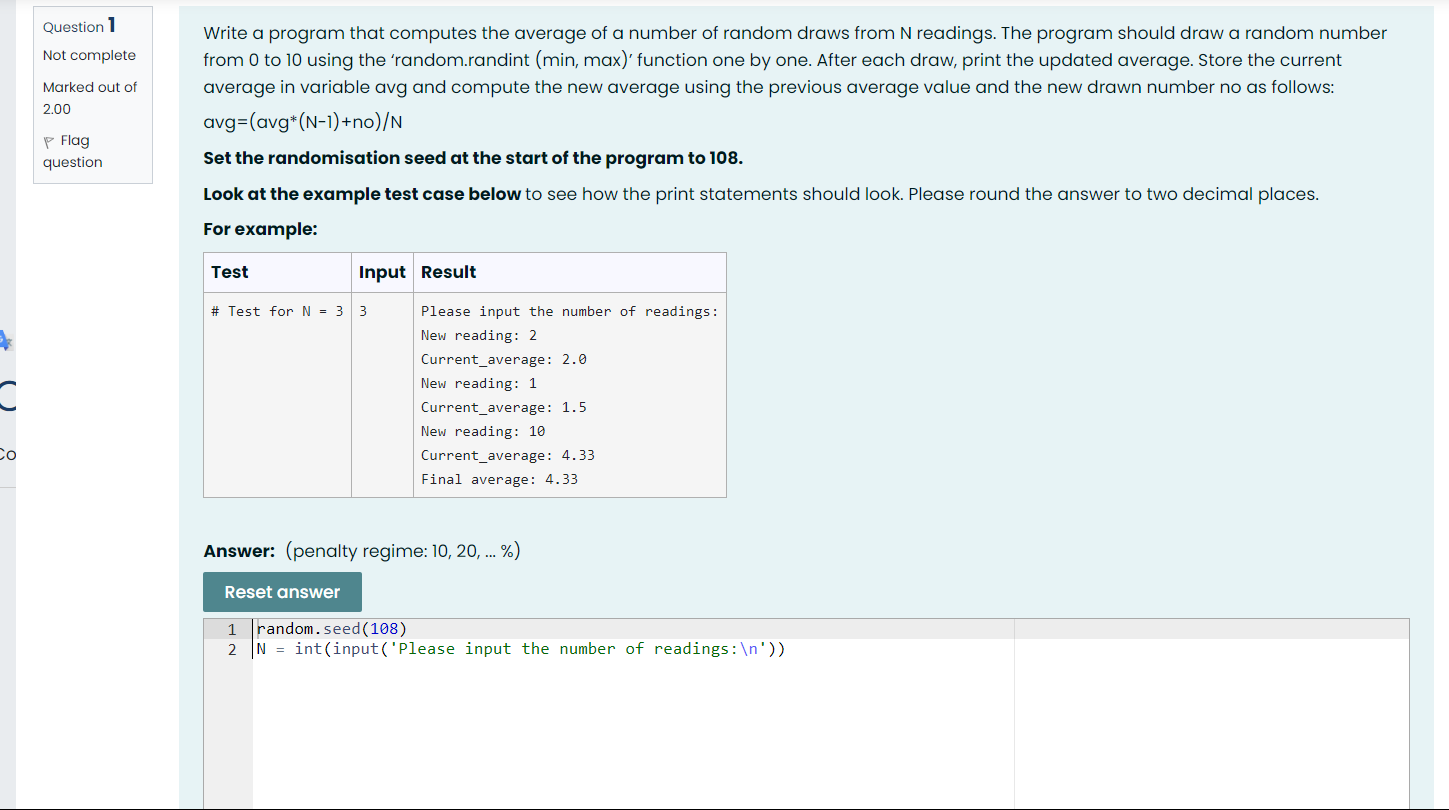Click the Input column header
This screenshot has height=810, width=1449.
[x=381, y=272]
